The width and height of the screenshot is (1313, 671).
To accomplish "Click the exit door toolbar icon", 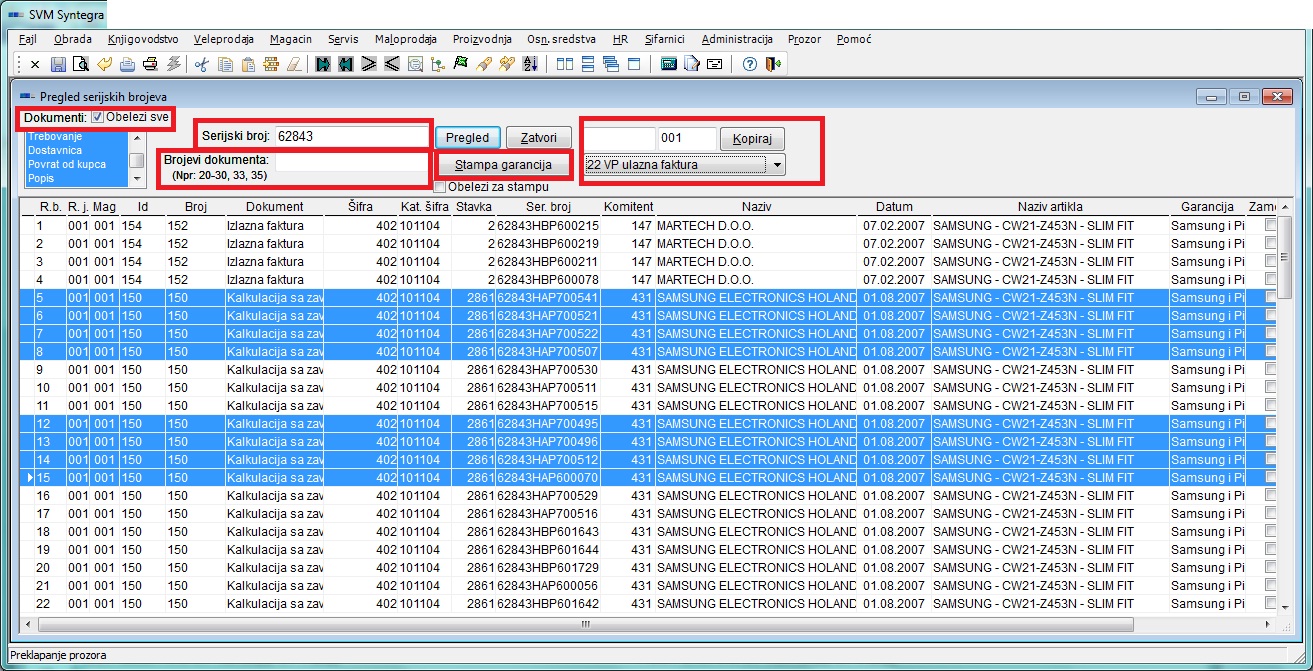I will tap(772, 65).
